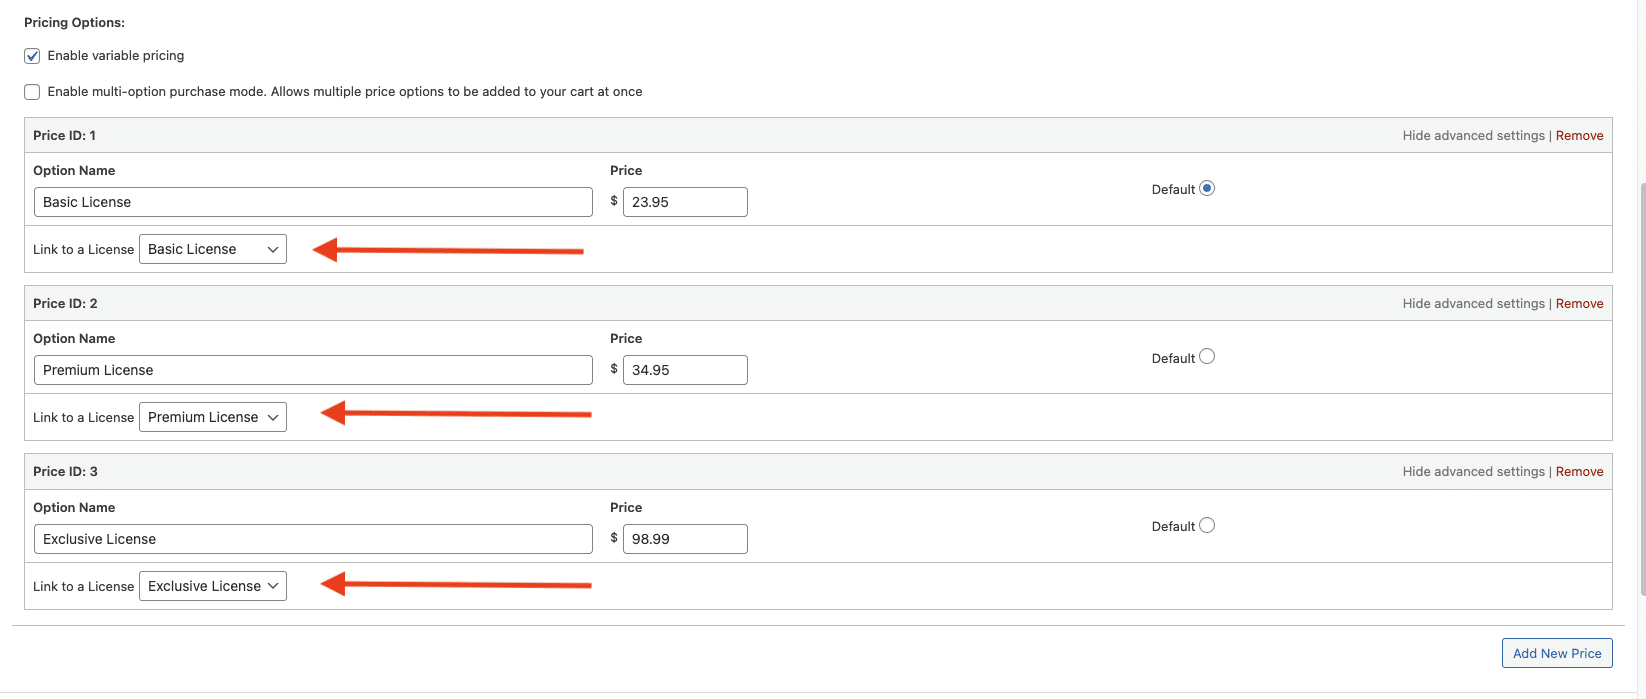Viewport: 1646px width, 699px height.
Task: Select Default radio for Price ID 3
Action: [x=1207, y=525]
